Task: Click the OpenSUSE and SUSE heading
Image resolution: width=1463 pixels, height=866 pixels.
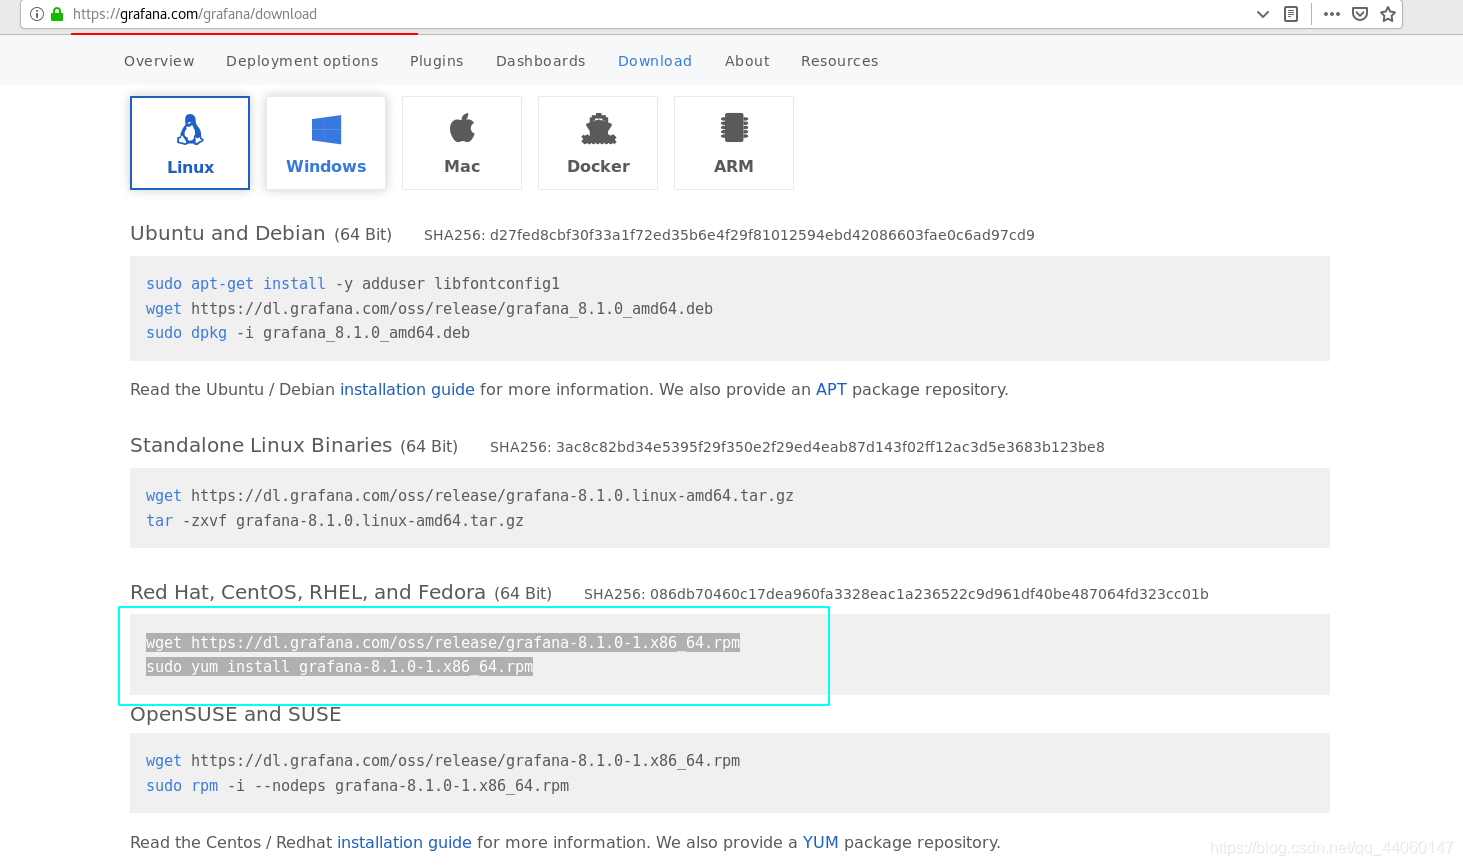Action: [x=236, y=714]
